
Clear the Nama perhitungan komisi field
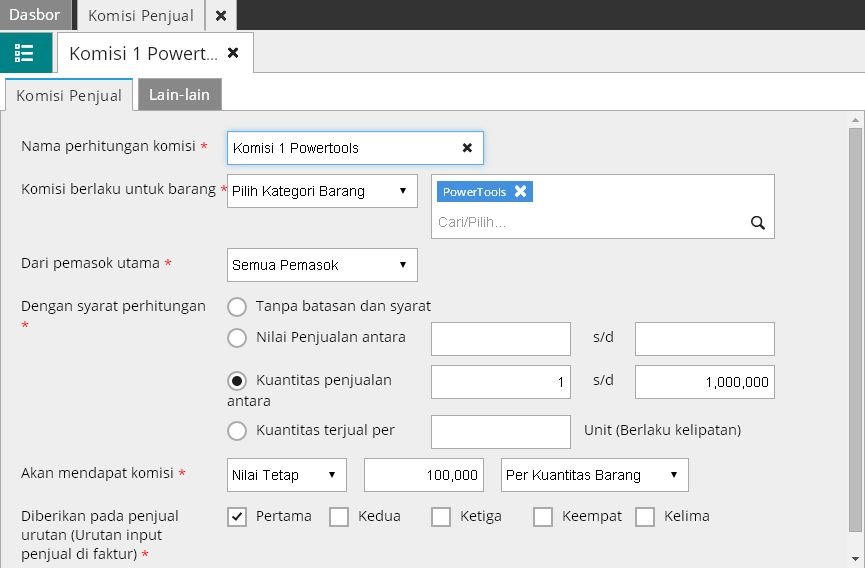[x=467, y=148]
